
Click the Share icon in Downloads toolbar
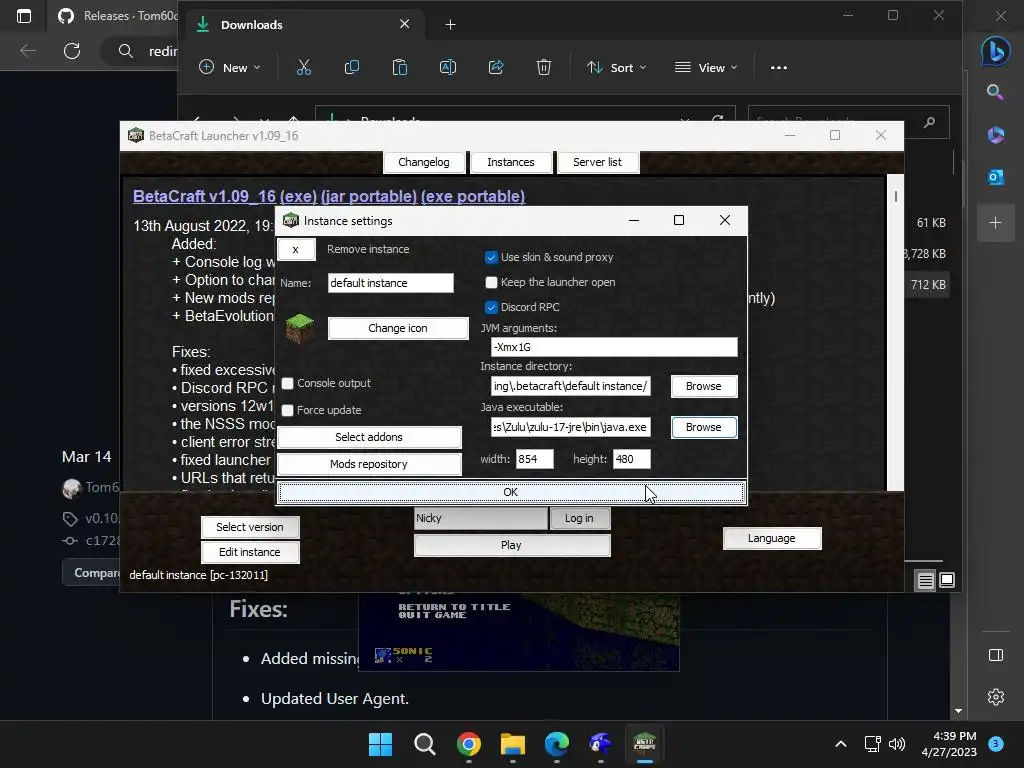pos(496,67)
